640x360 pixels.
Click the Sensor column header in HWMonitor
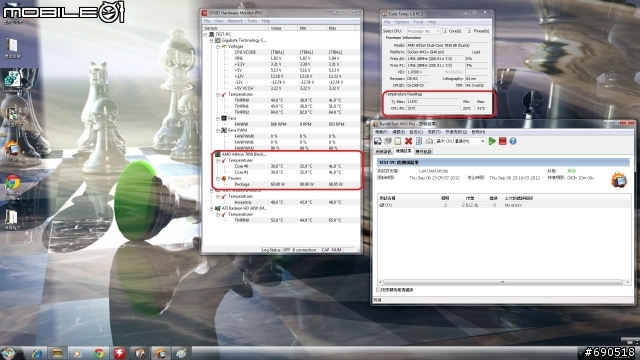pyautogui.click(x=236, y=28)
